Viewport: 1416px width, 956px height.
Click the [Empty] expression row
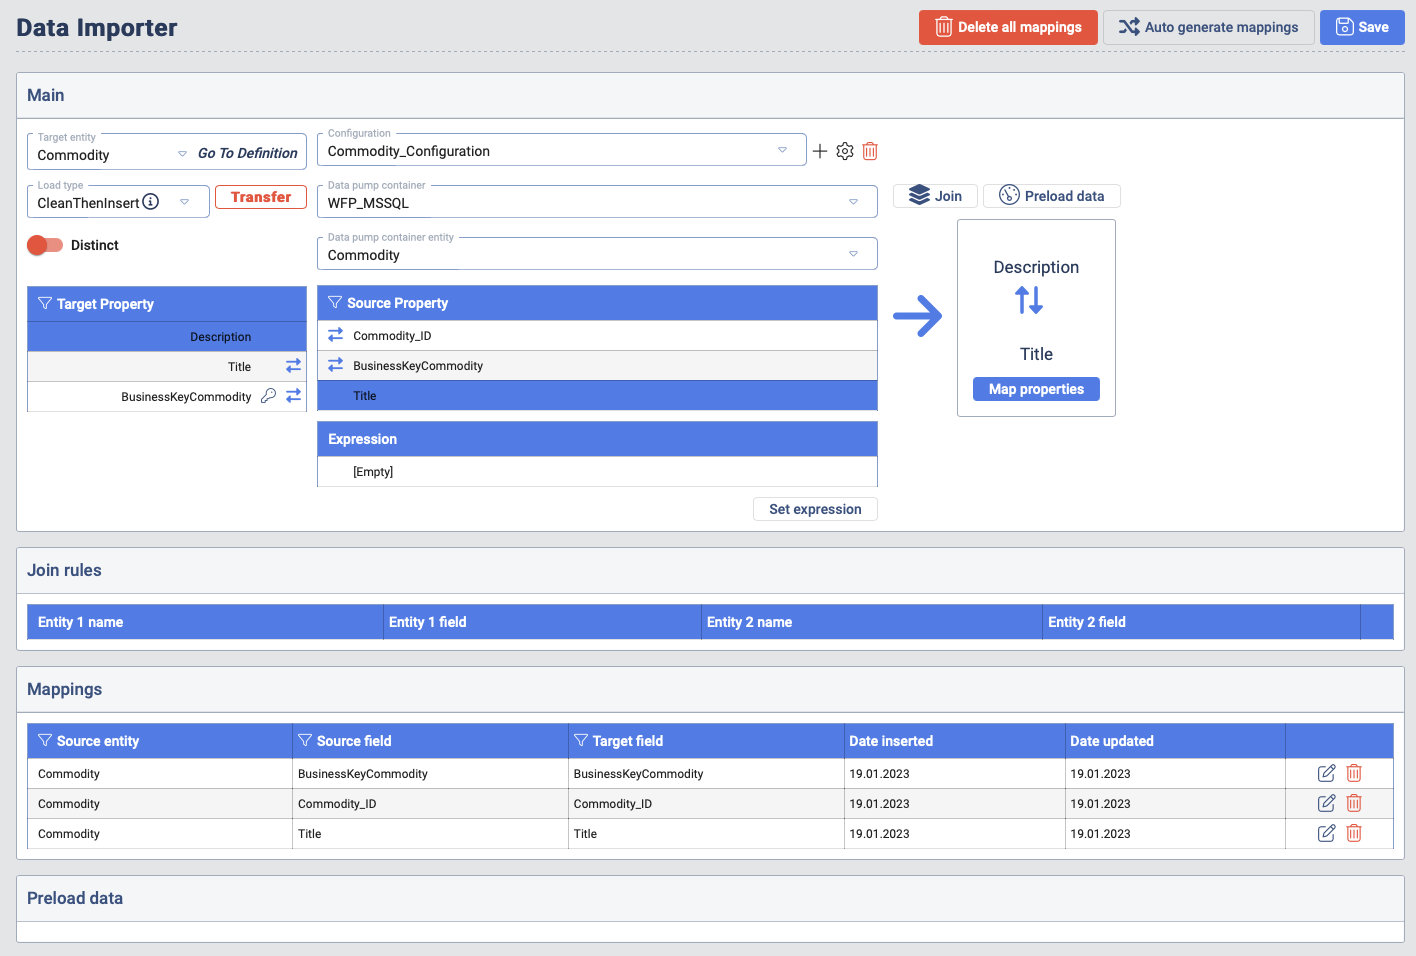pyautogui.click(x=597, y=472)
